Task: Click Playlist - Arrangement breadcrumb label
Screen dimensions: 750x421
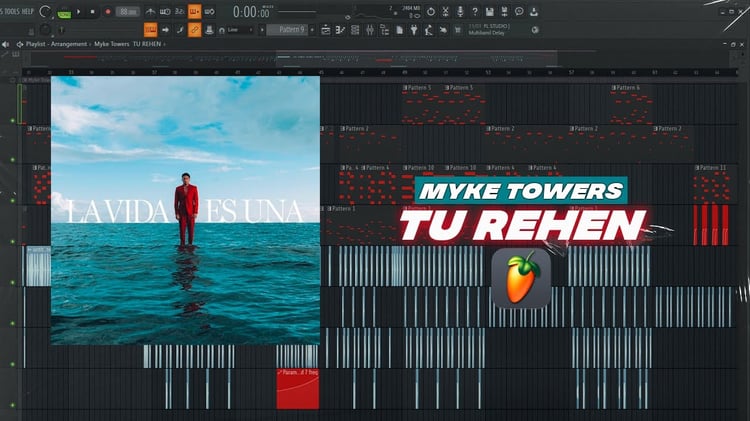Action: (56, 44)
